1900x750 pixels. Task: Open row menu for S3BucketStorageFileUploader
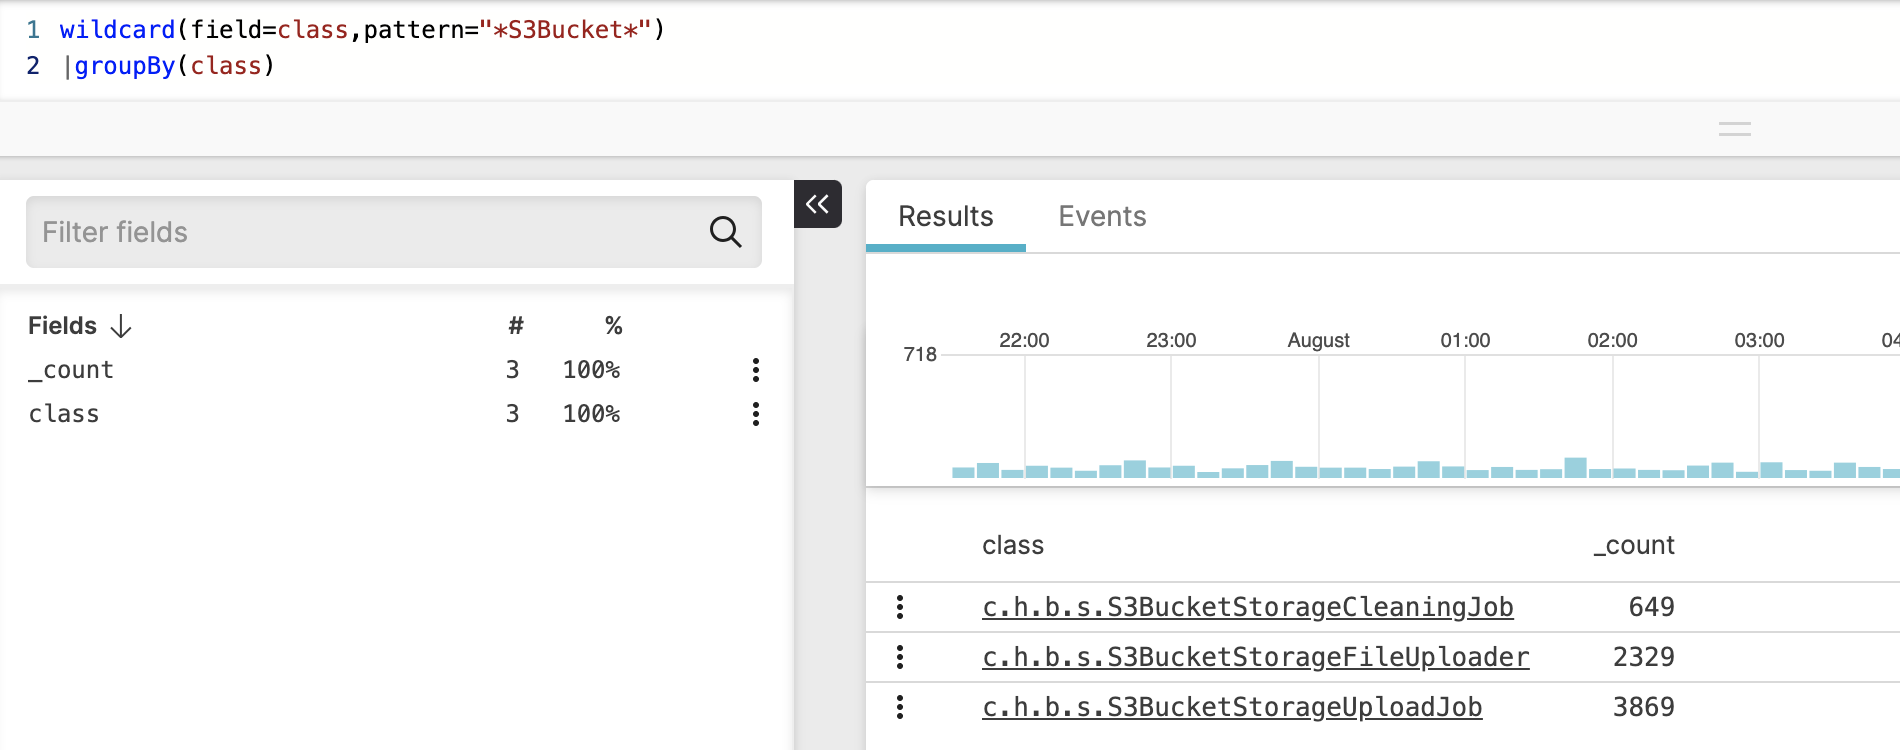pos(900,657)
